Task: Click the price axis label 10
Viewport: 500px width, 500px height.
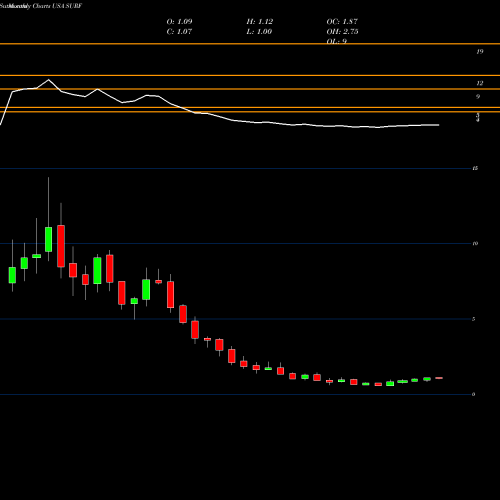Action: [475, 244]
